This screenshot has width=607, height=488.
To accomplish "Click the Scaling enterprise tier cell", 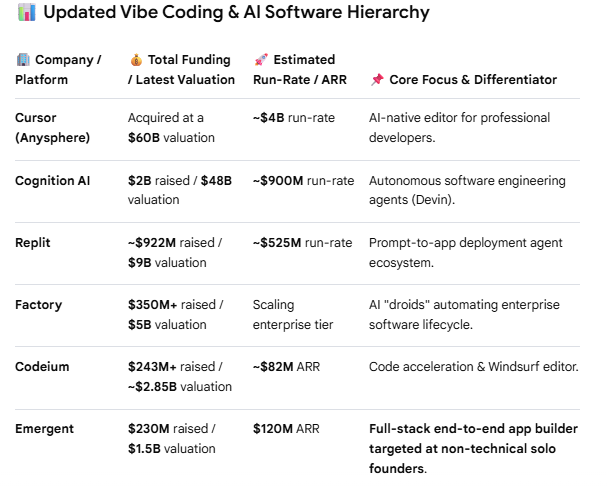I will [293, 315].
